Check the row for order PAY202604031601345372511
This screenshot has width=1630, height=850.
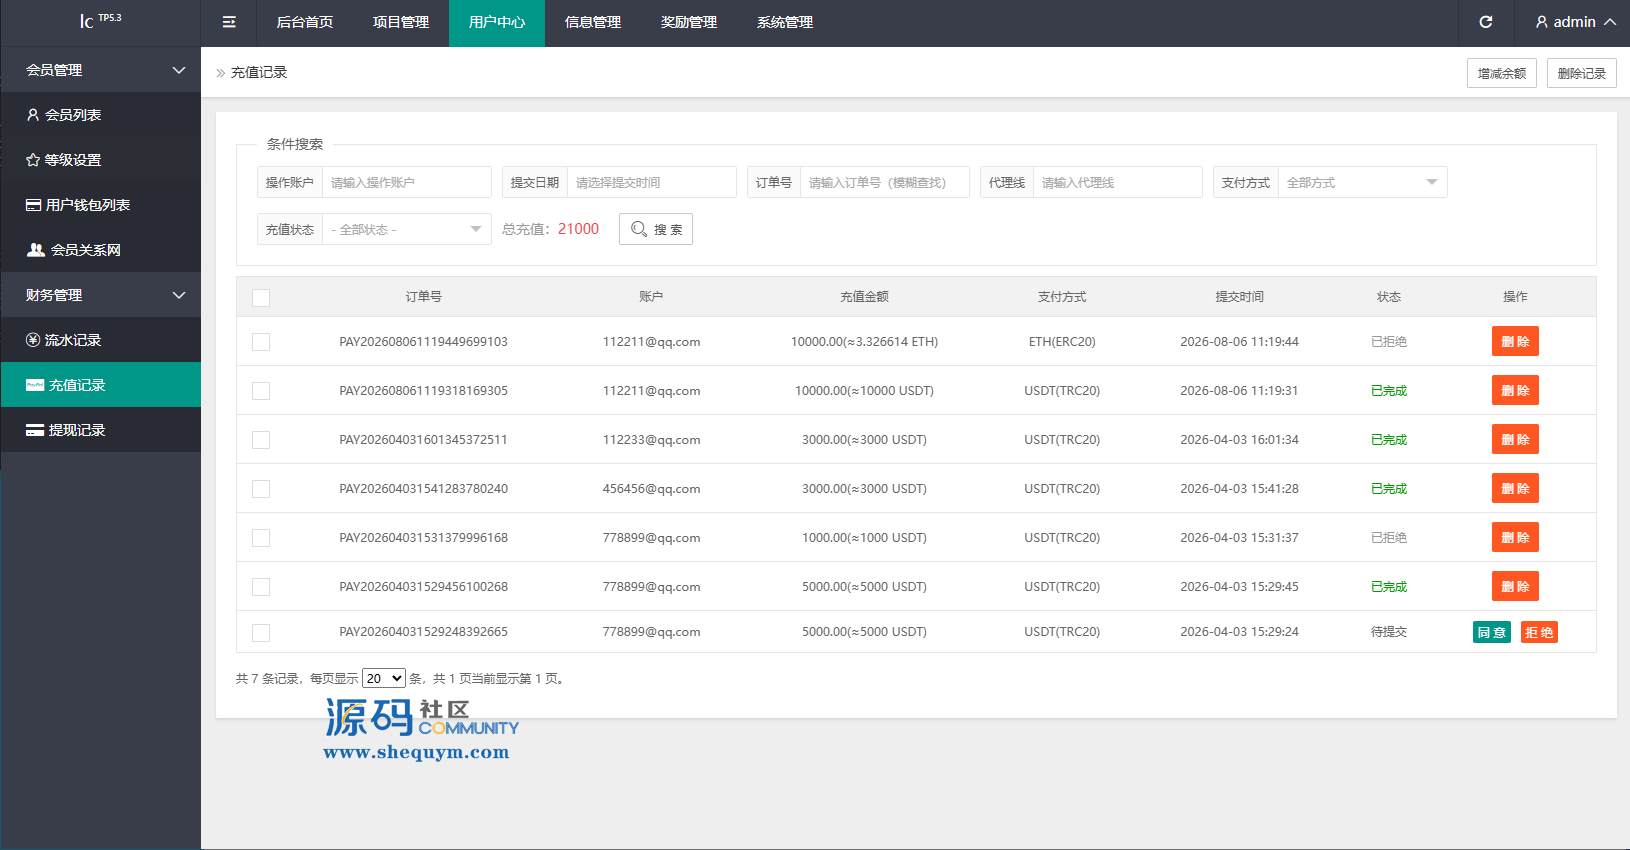click(x=261, y=440)
